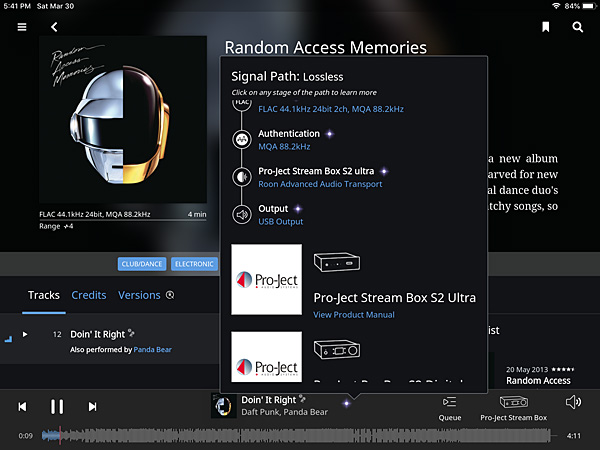600x450 pixels.
Task: Seek within the waveform progress bar
Action: 297,435
